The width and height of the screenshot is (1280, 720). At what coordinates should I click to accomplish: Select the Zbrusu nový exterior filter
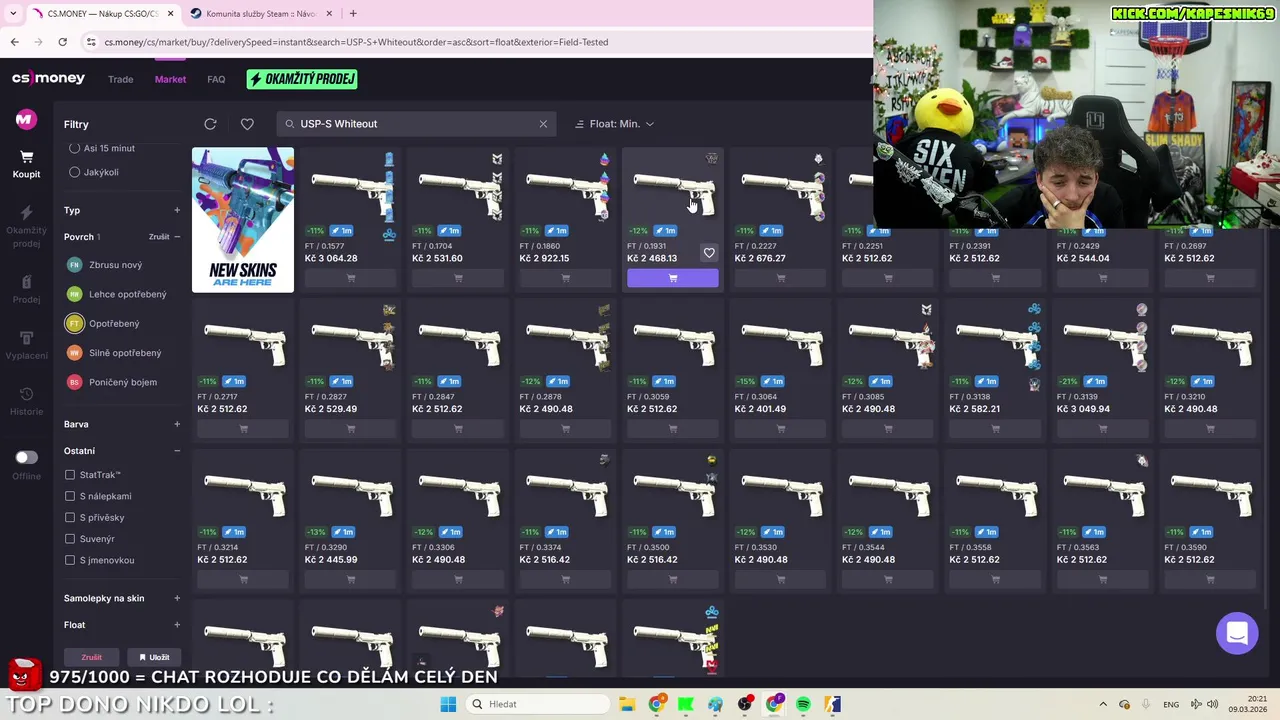(104, 265)
